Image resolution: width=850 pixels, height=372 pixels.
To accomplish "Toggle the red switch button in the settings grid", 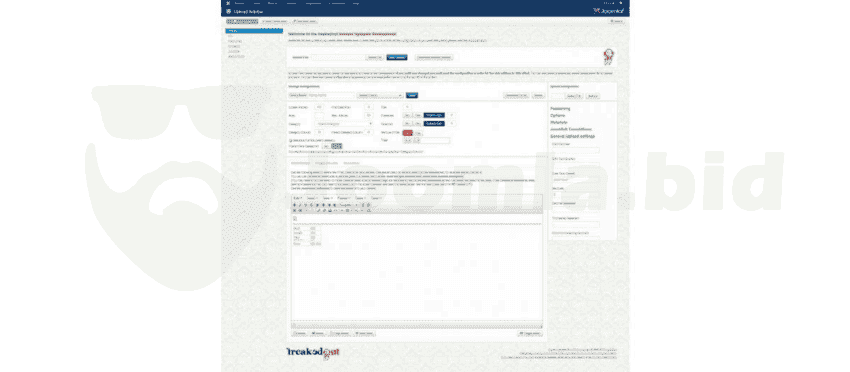I will coord(408,132).
